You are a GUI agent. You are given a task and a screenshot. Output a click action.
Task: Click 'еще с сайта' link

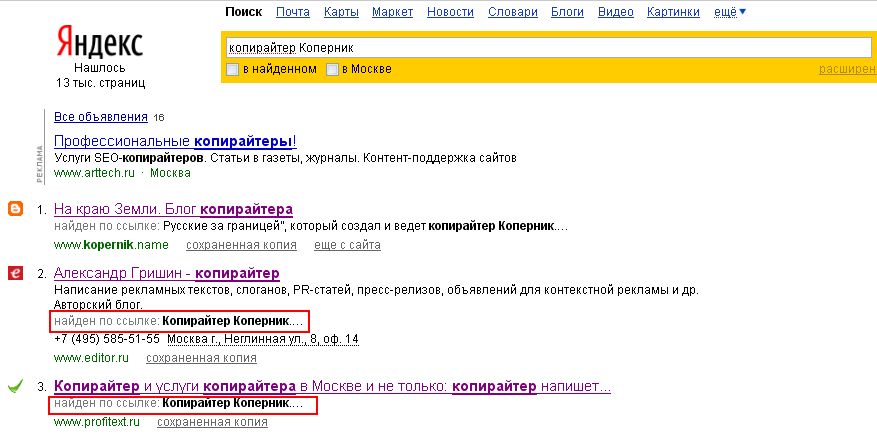[347, 245]
